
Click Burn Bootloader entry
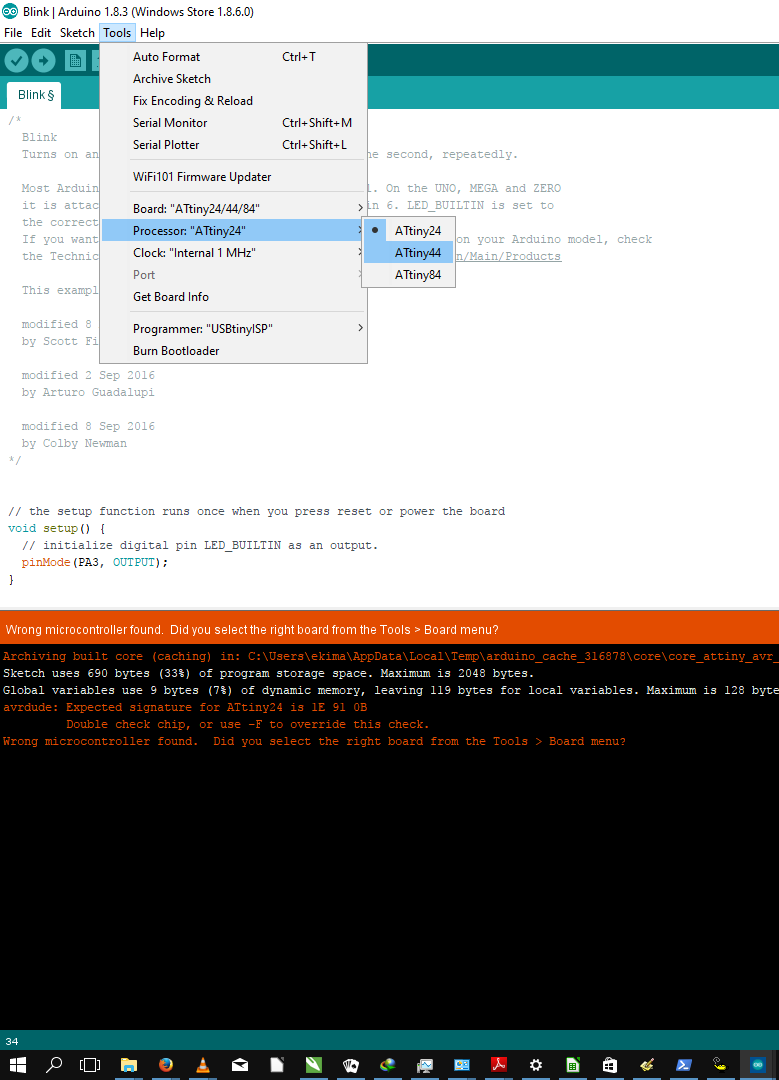[233, 351]
